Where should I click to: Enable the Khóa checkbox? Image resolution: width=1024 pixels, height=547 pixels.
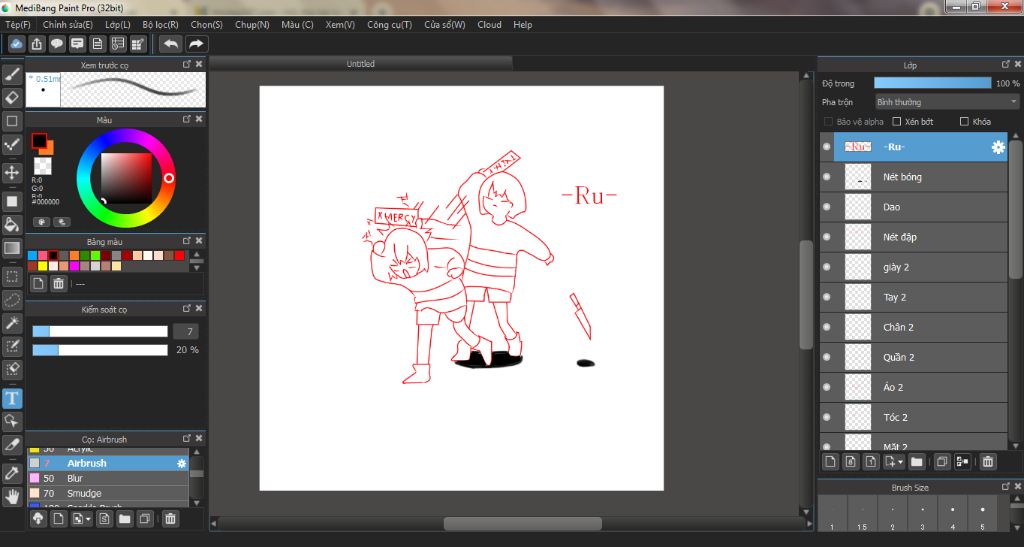964,121
